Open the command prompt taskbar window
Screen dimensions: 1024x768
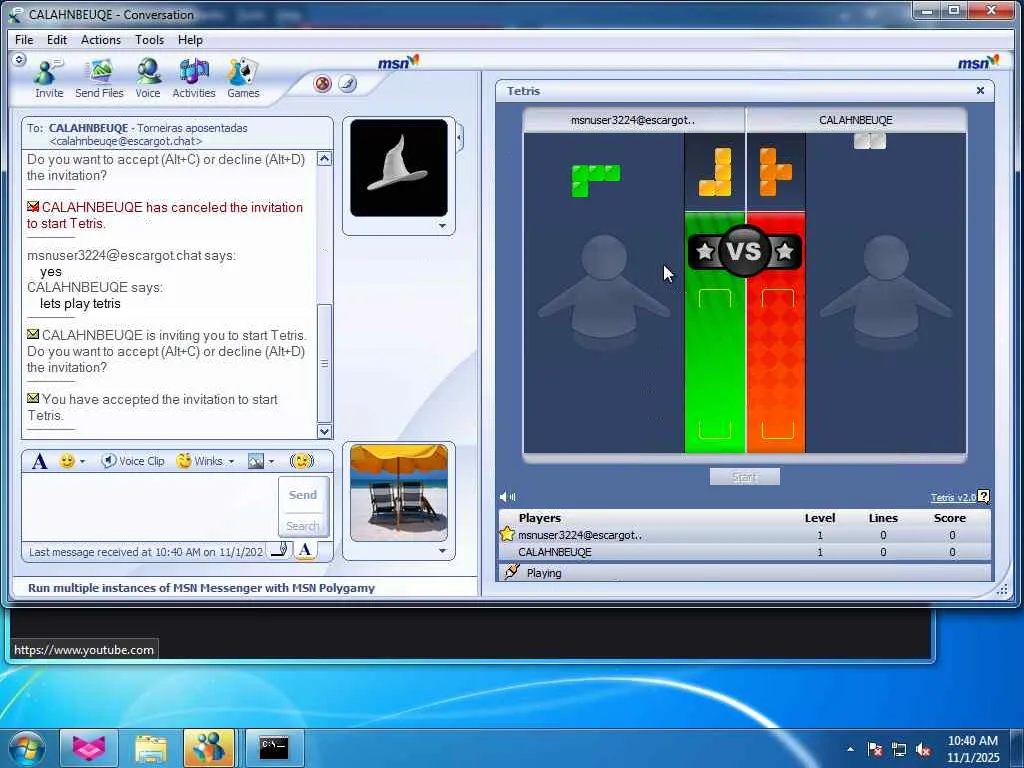click(274, 748)
